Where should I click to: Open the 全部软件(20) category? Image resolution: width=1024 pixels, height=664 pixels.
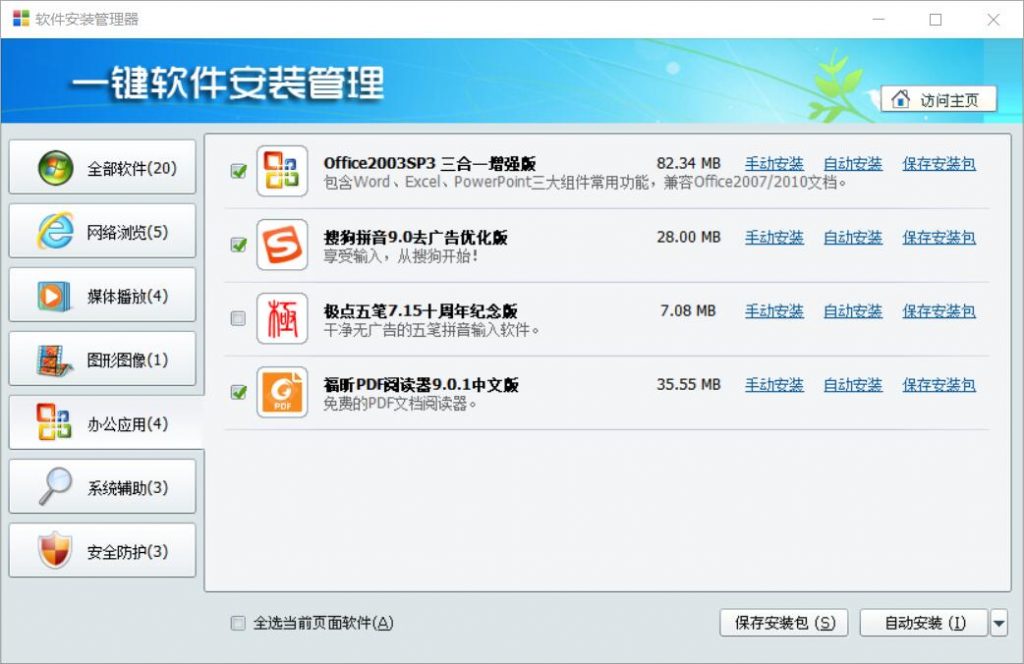[x=103, y=168]
